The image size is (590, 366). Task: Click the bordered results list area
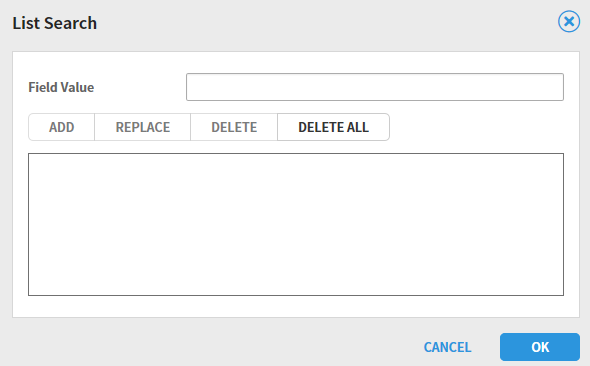[x=296, y=224]
